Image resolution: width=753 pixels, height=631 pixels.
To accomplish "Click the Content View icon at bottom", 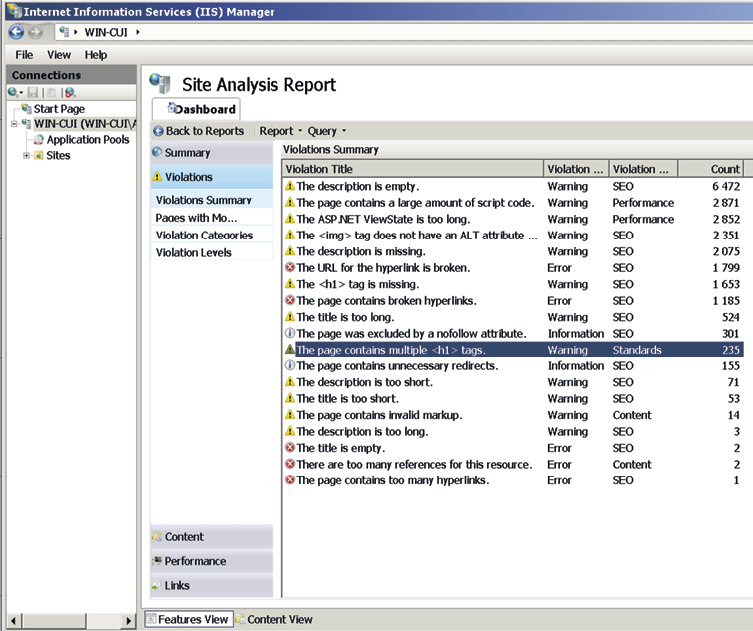I will (x=240, y=619).
